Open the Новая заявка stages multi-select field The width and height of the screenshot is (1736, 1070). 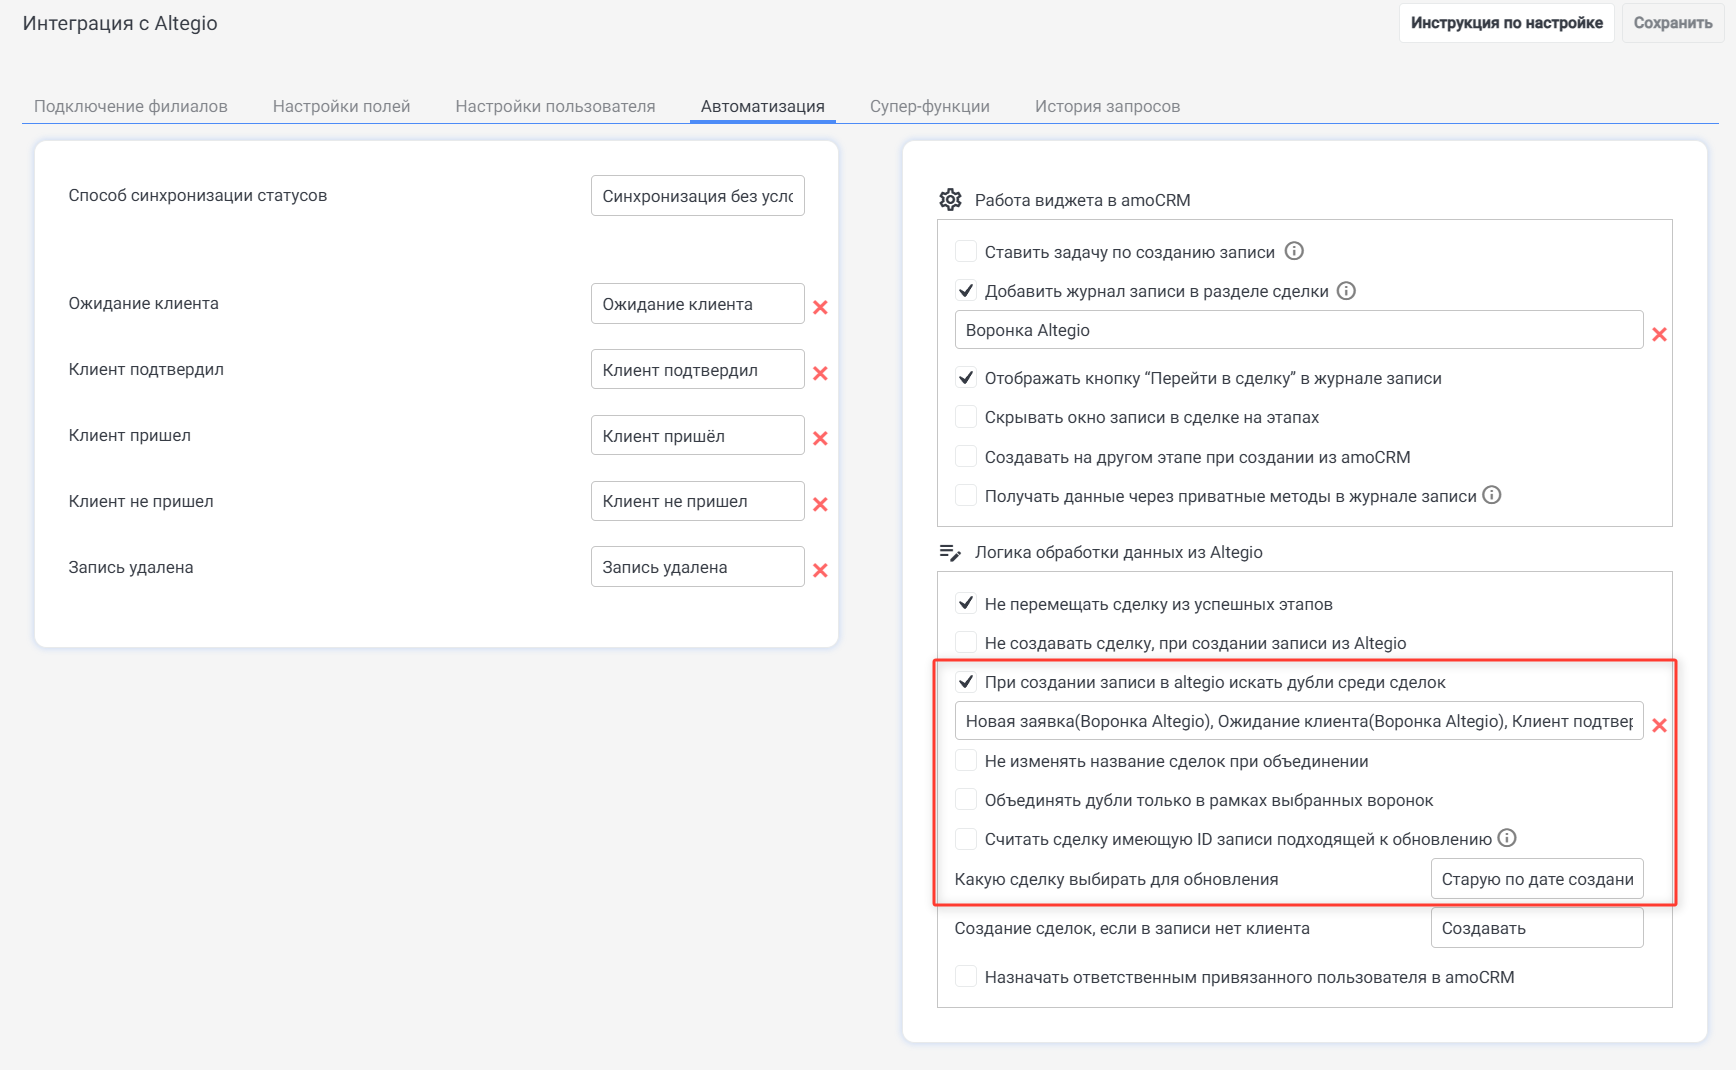(1299, 721)
